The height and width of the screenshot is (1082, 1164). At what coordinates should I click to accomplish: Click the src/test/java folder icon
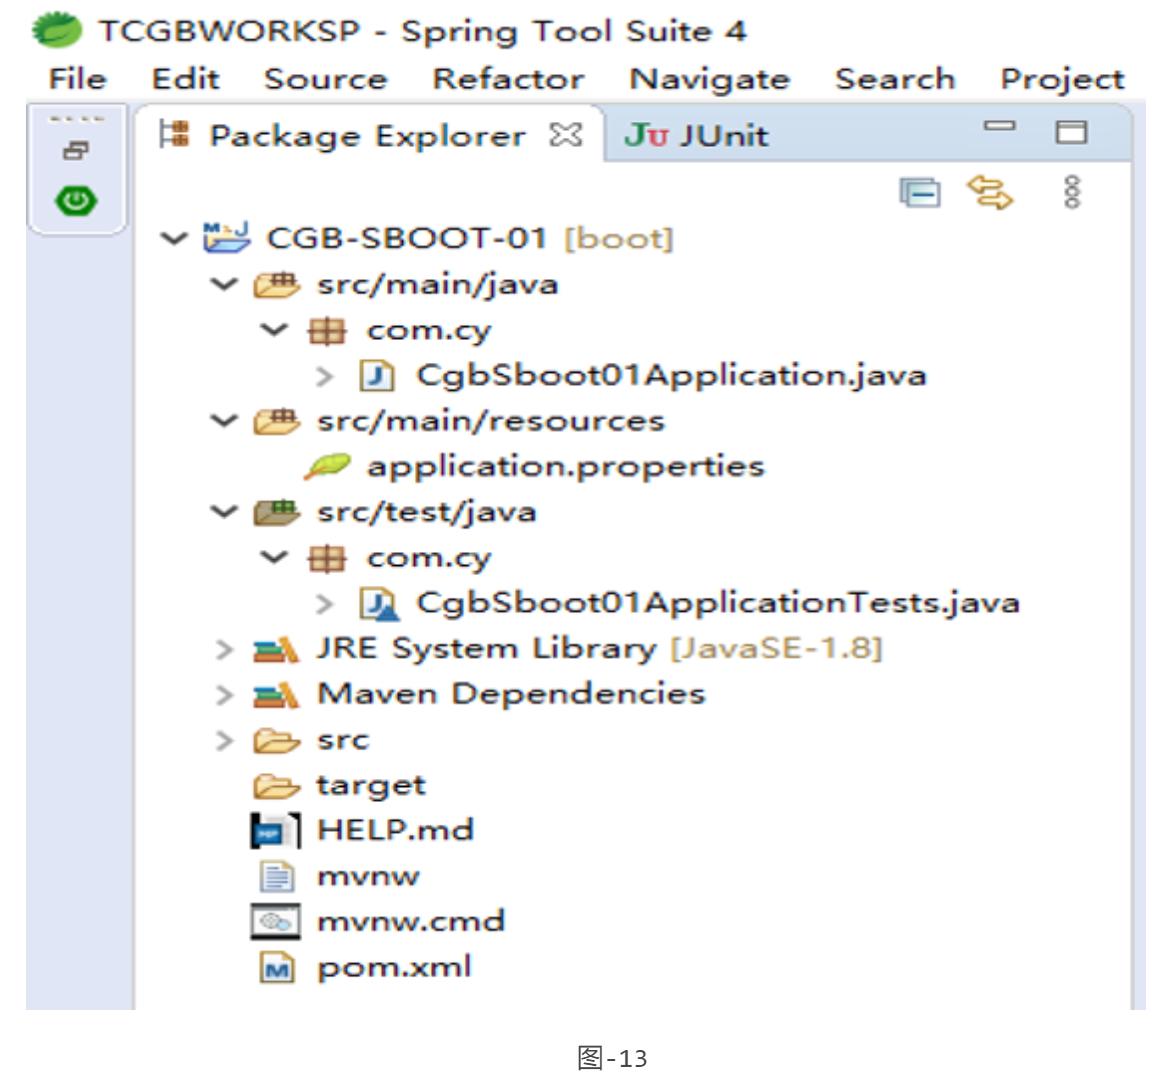click(x=277, y=512)
